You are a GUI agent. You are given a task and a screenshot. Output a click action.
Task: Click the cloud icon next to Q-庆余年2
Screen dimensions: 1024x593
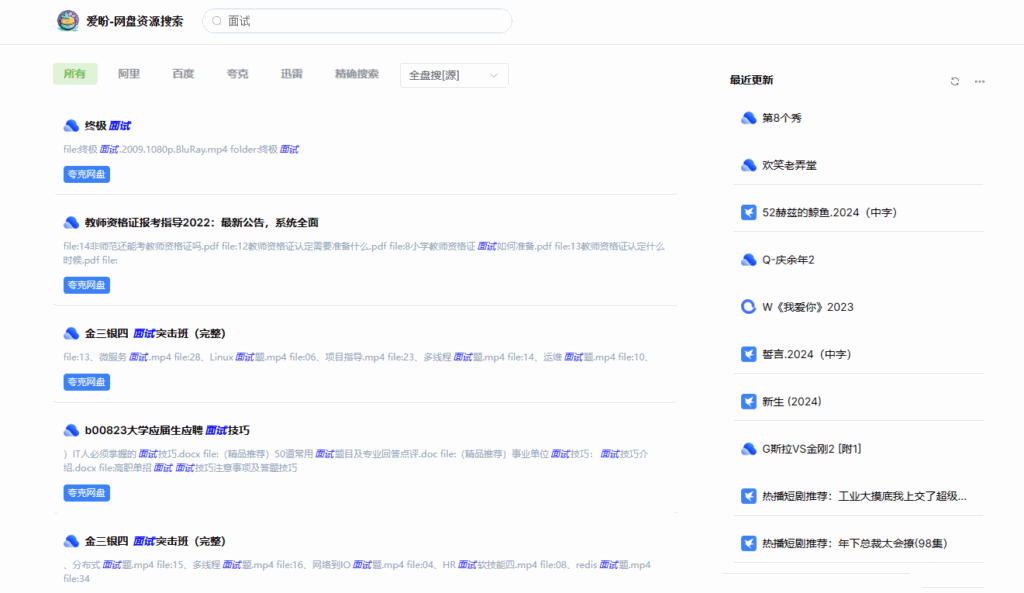coord(748,259)
